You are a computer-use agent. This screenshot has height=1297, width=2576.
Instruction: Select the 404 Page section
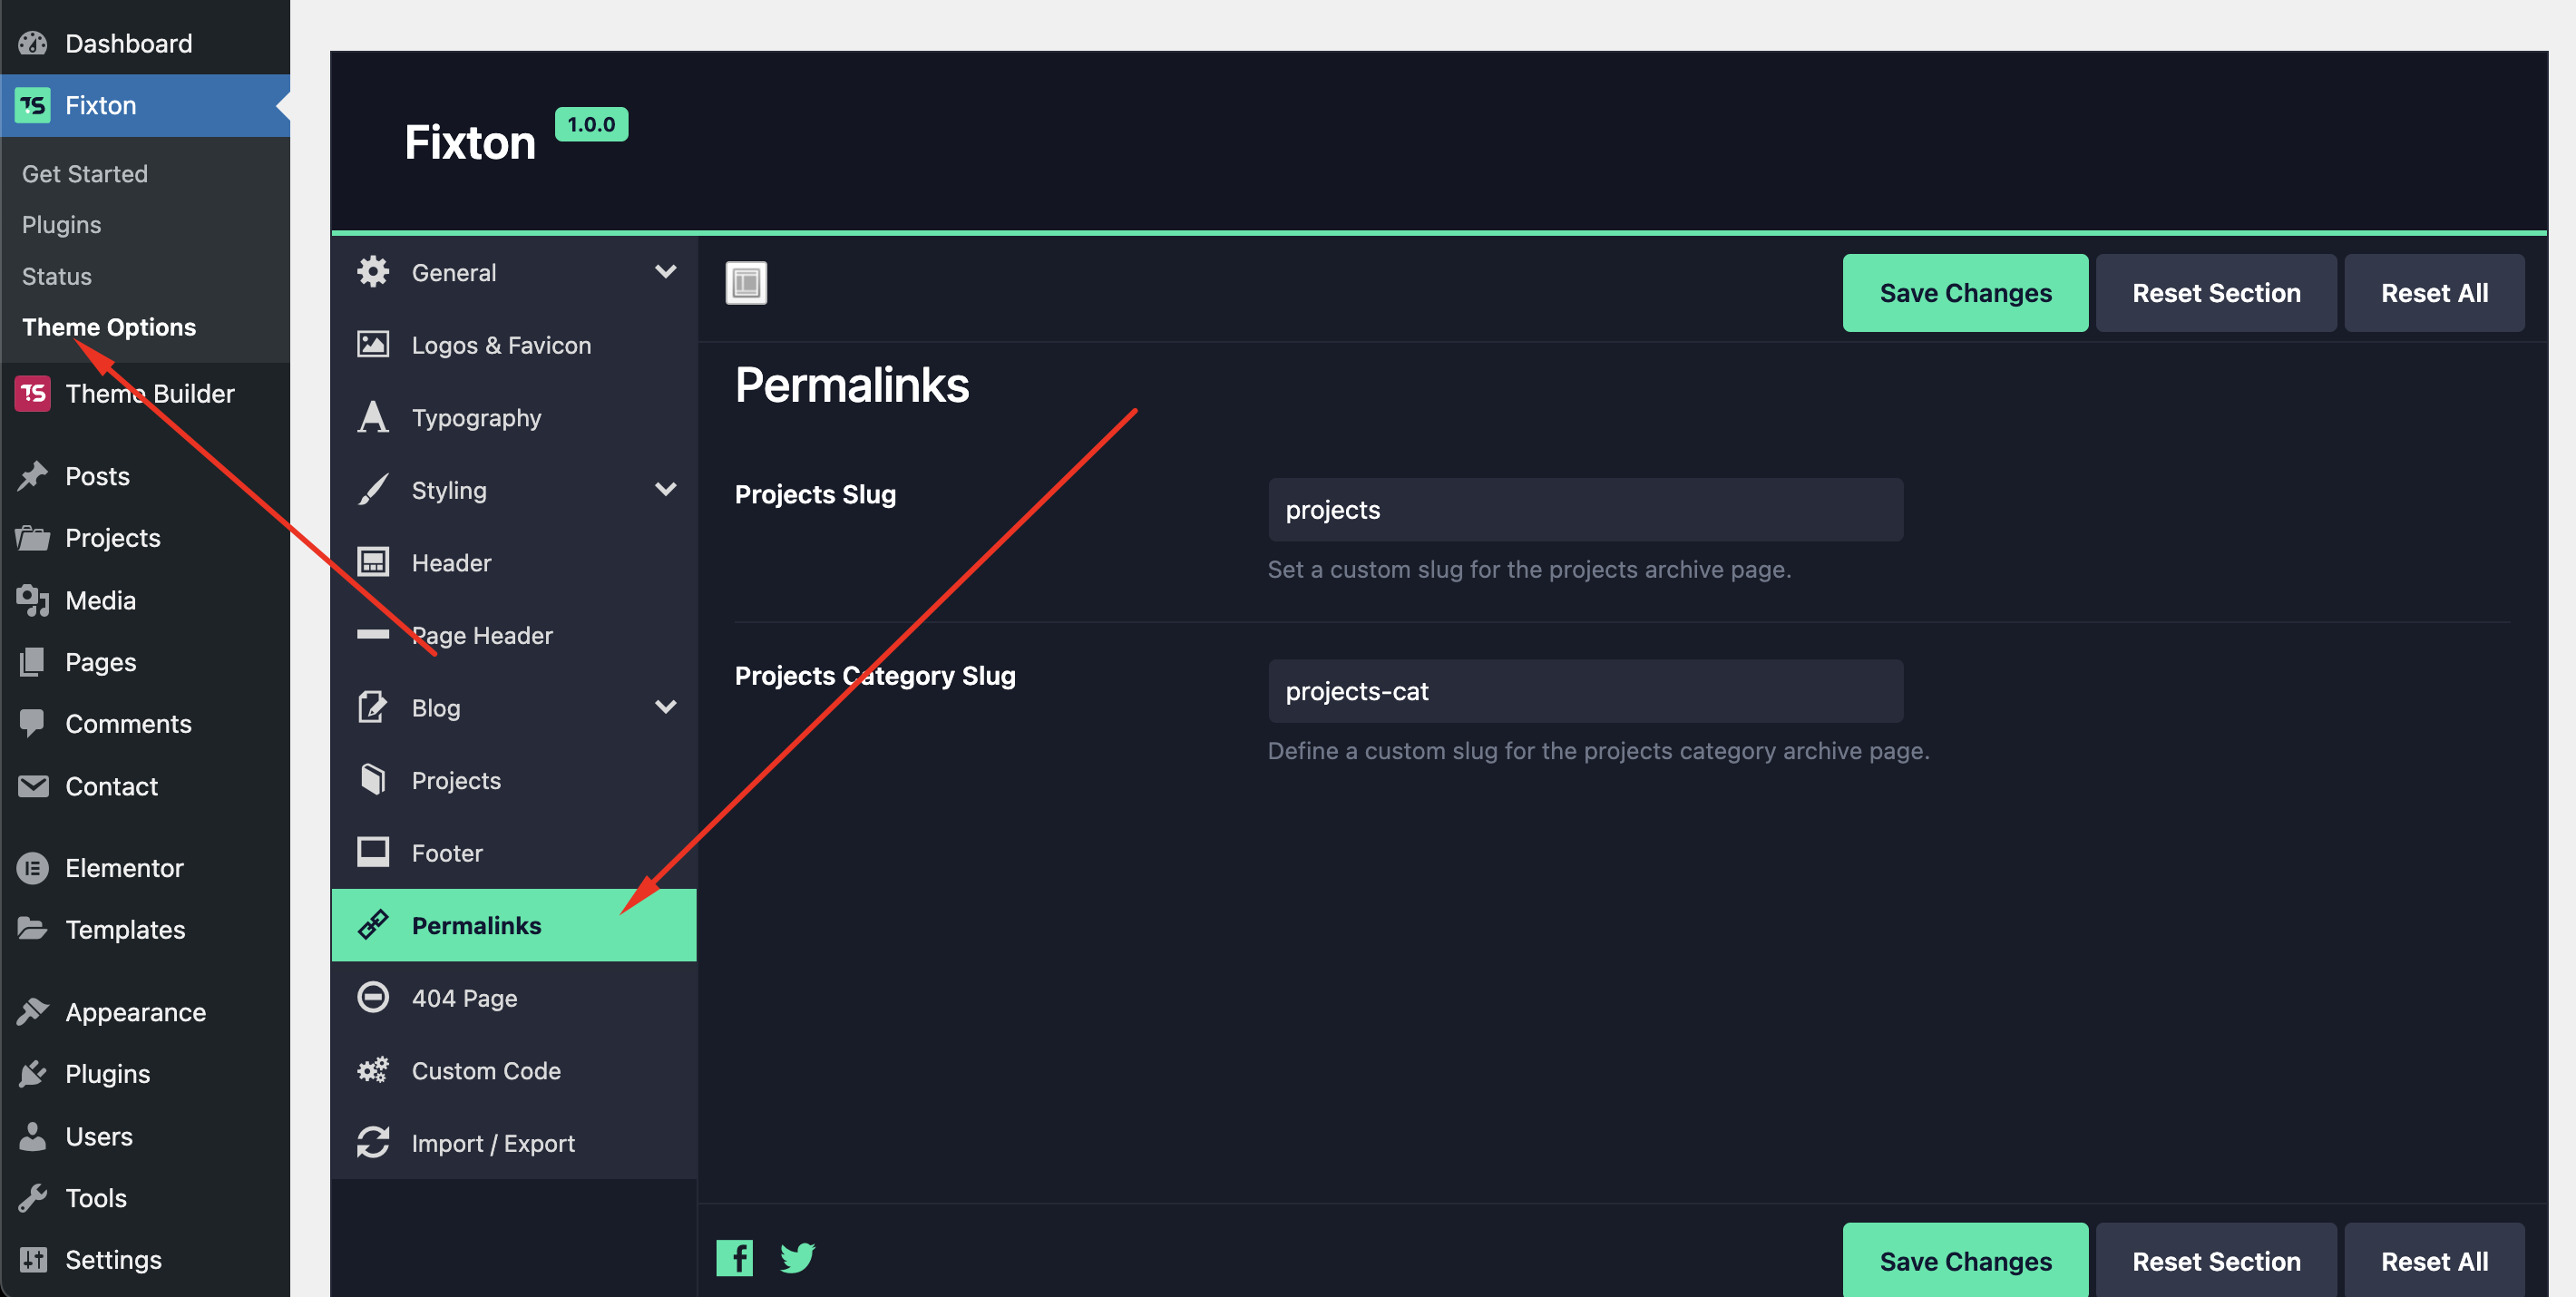464,998
